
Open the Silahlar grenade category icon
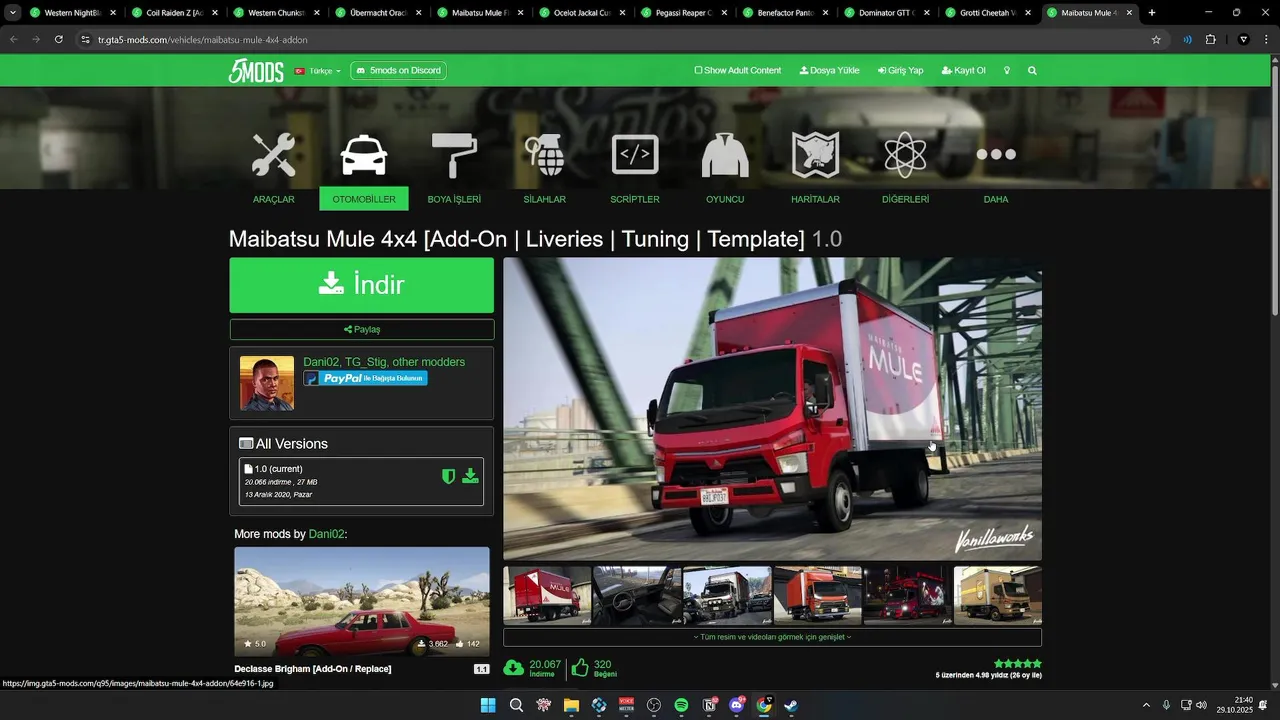coord(545,155)
